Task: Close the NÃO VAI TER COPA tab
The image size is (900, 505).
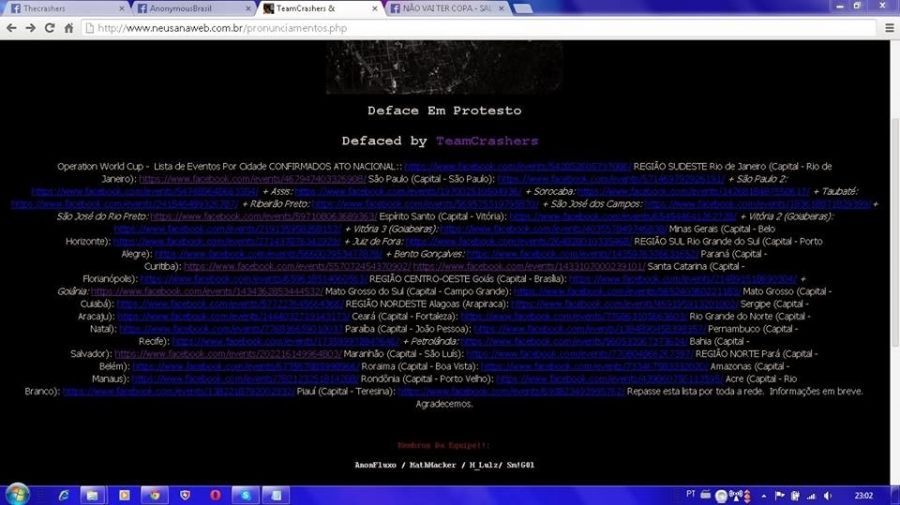Action: [x=501, y=9]
